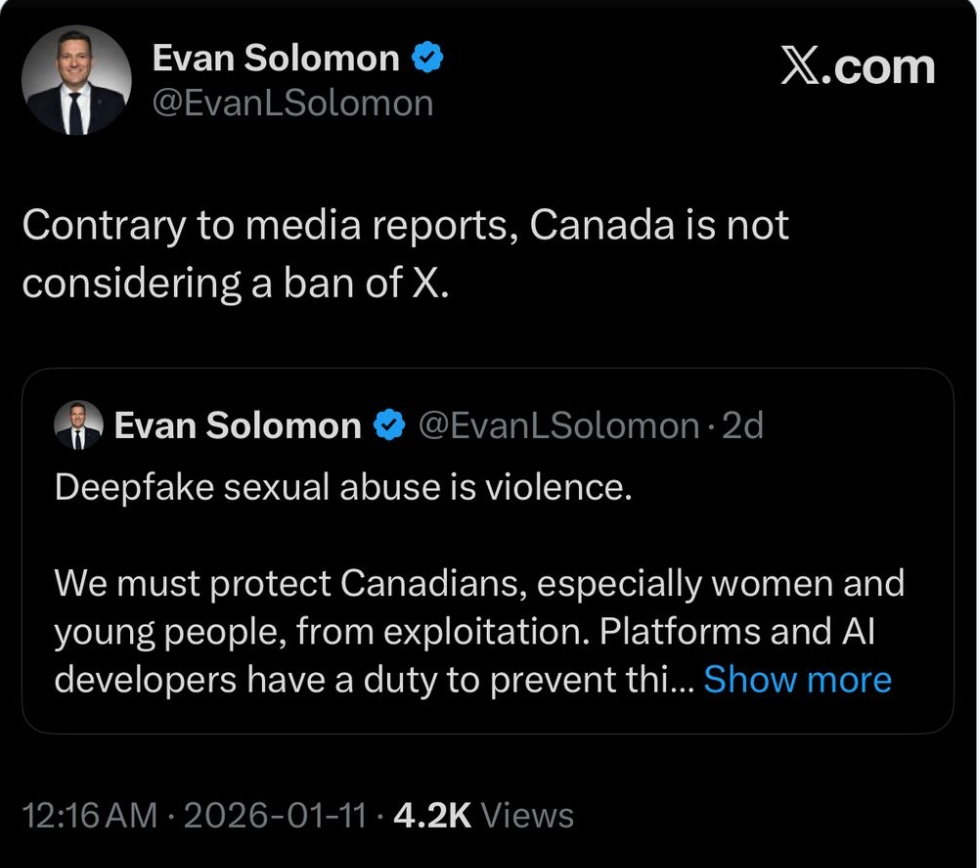The width and height of the screenshot is (980, 868).
Task: Click the "We must protect Canadians" paragraph
Action: pos(478,582)
